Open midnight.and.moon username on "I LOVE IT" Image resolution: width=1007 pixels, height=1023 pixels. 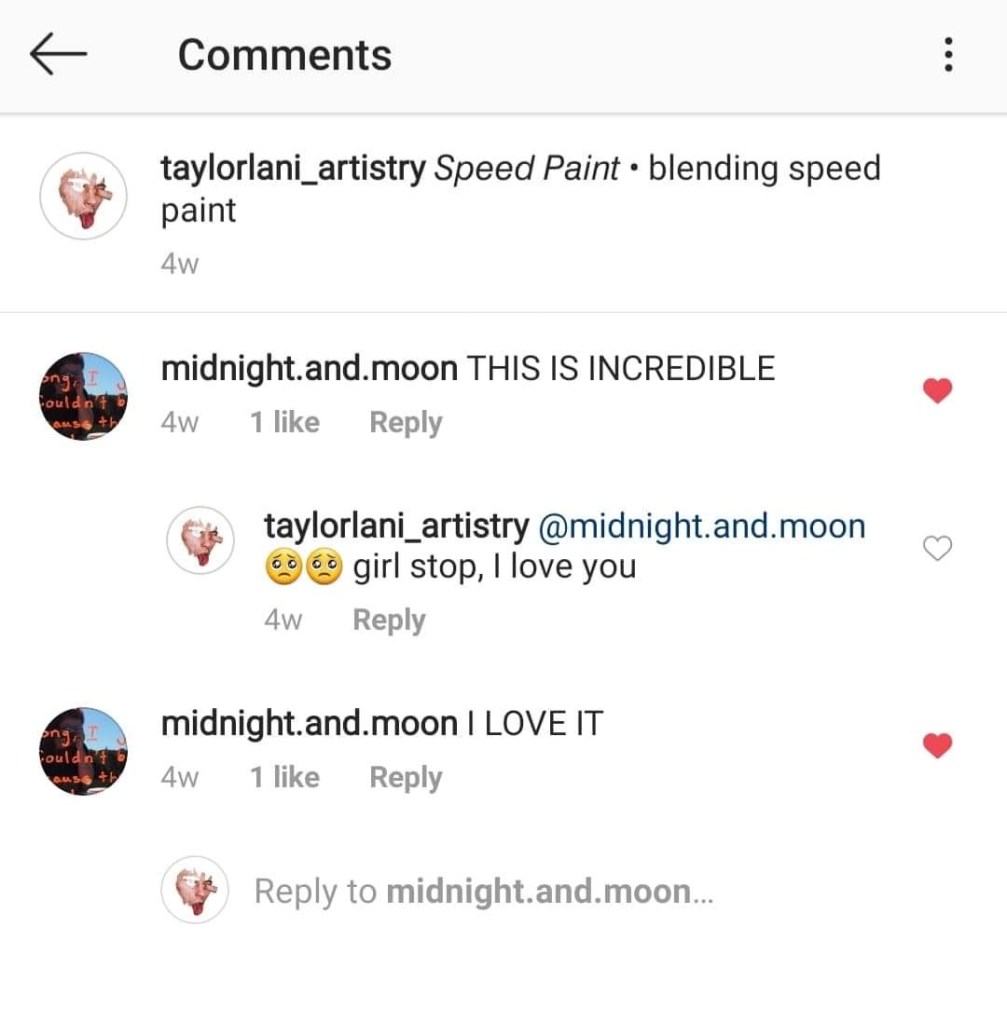coord(308,723)
